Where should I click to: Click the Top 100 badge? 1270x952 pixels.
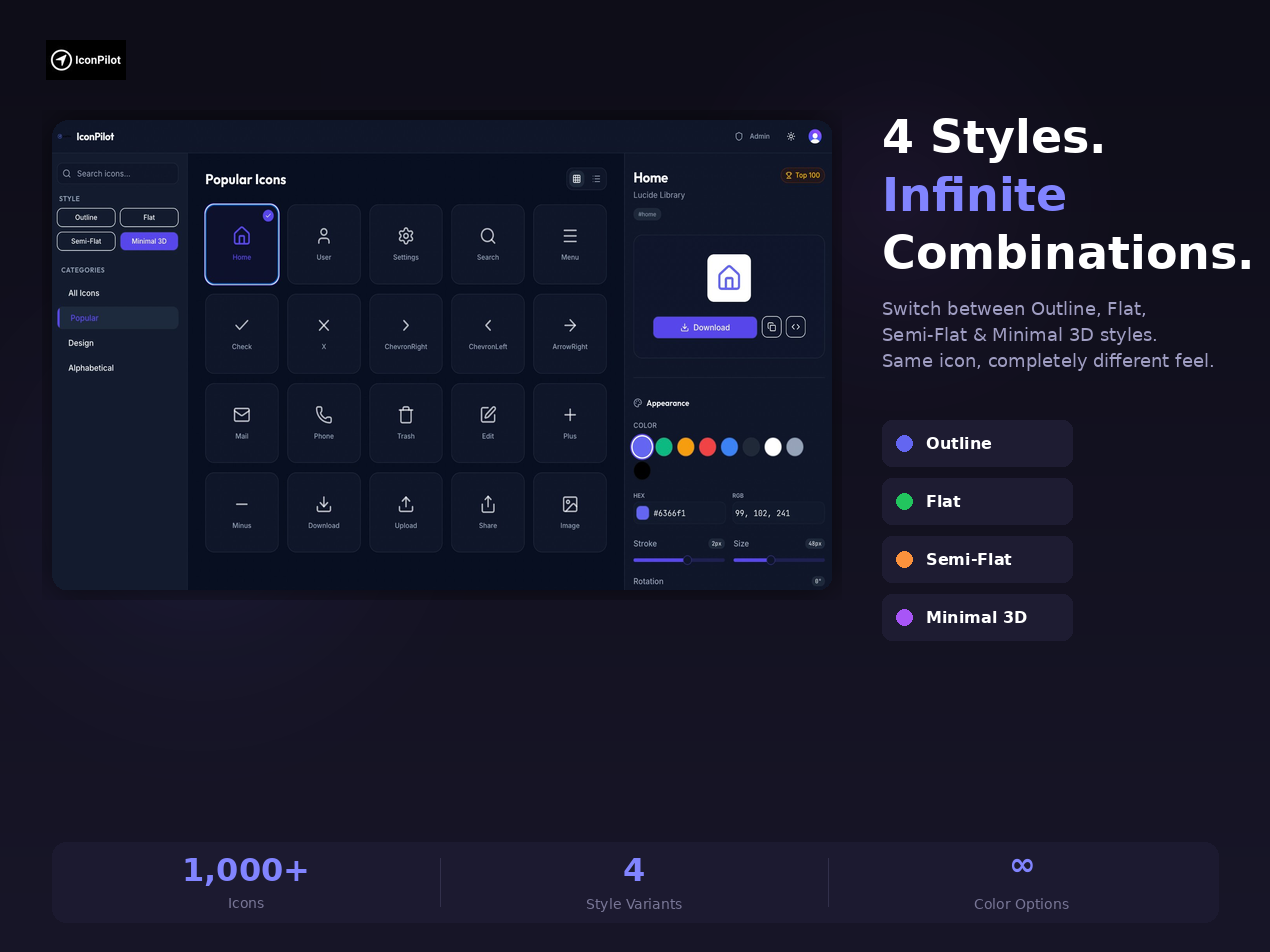[x=802, y=174]
